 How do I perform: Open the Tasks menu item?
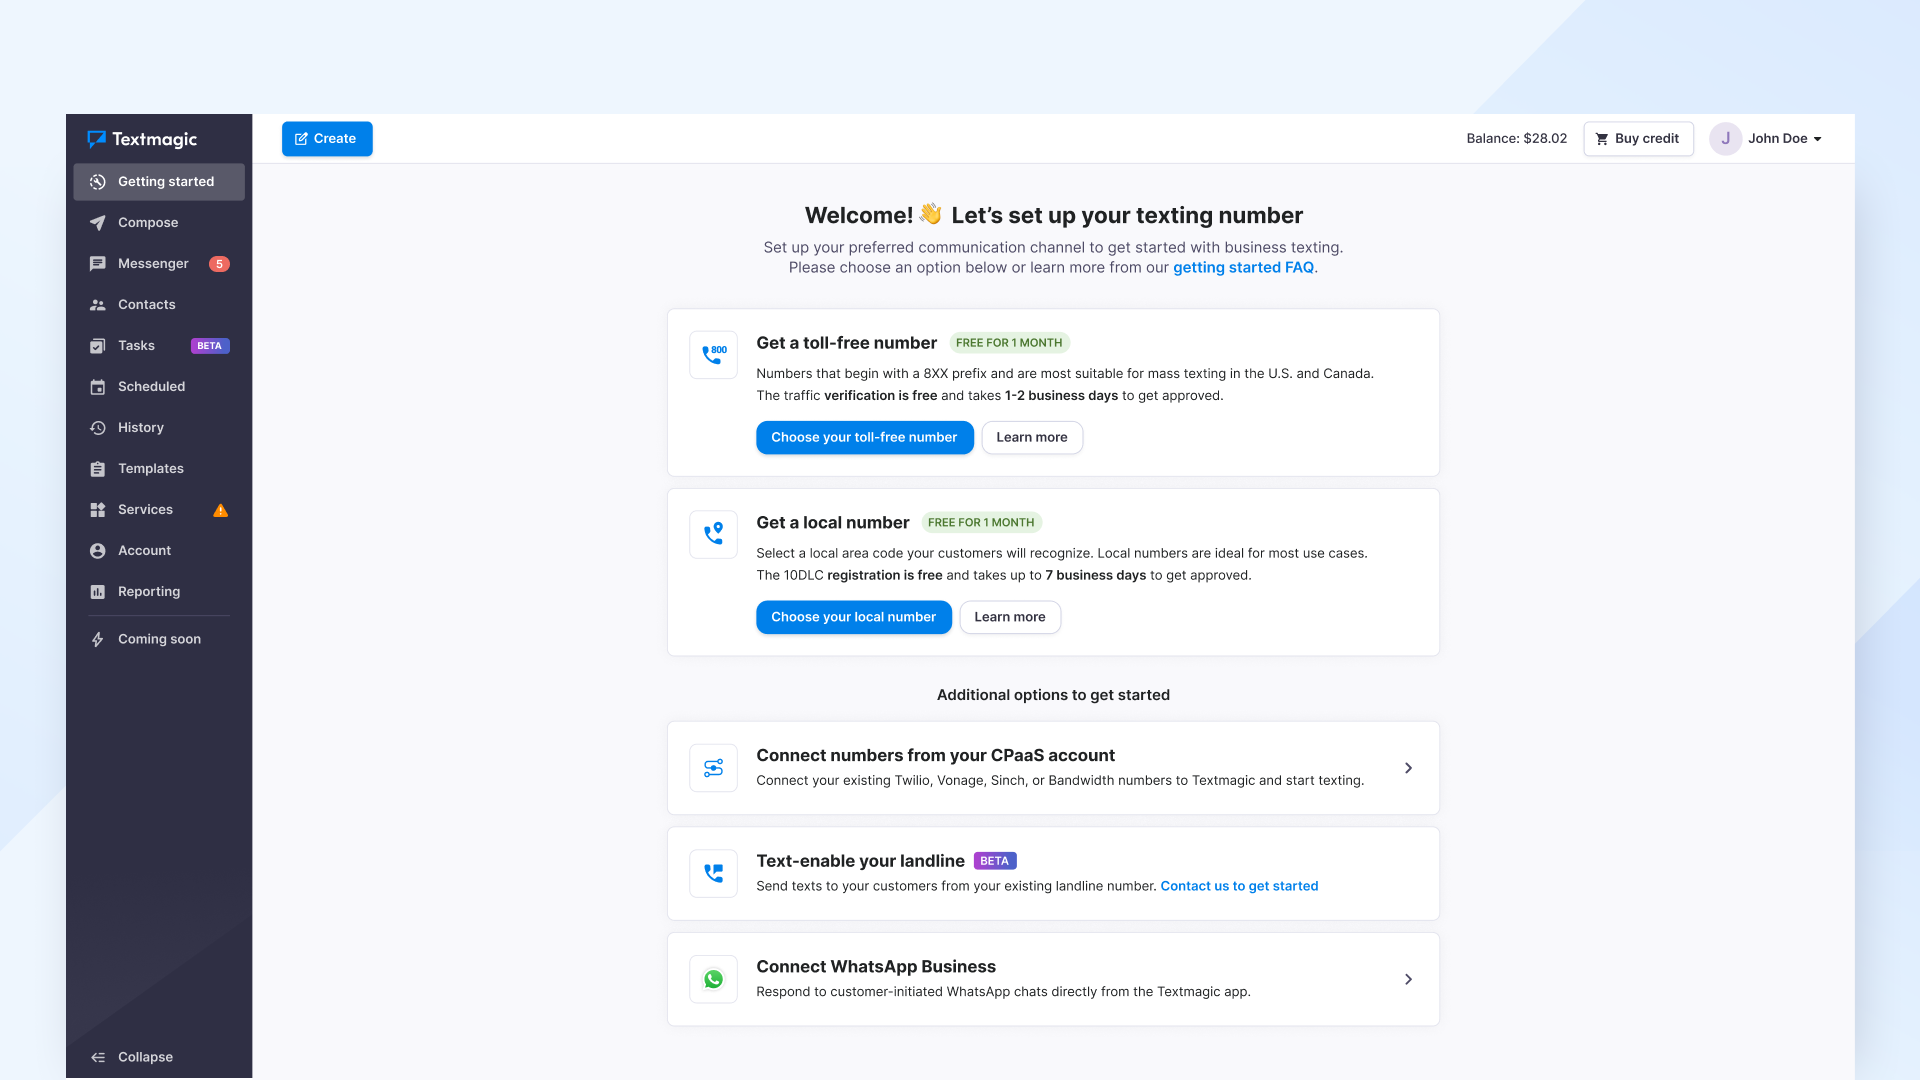tap(159, 346)
